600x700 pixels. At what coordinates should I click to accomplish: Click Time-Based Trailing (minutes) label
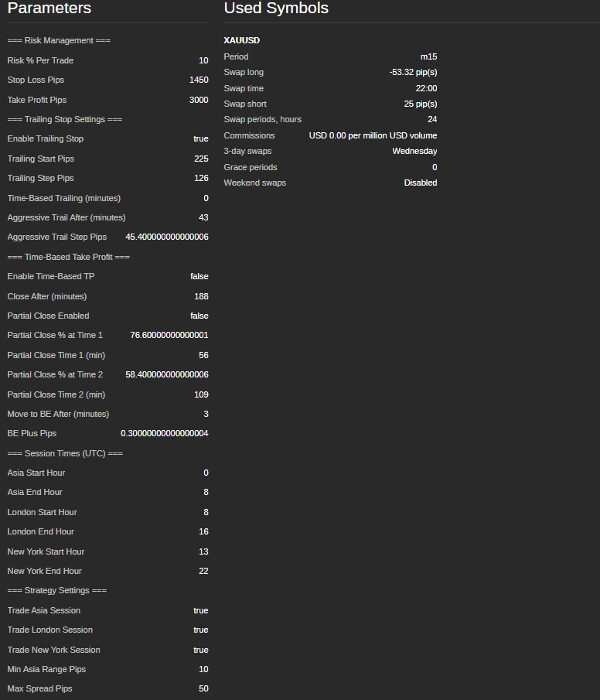[x=64, y=198]
